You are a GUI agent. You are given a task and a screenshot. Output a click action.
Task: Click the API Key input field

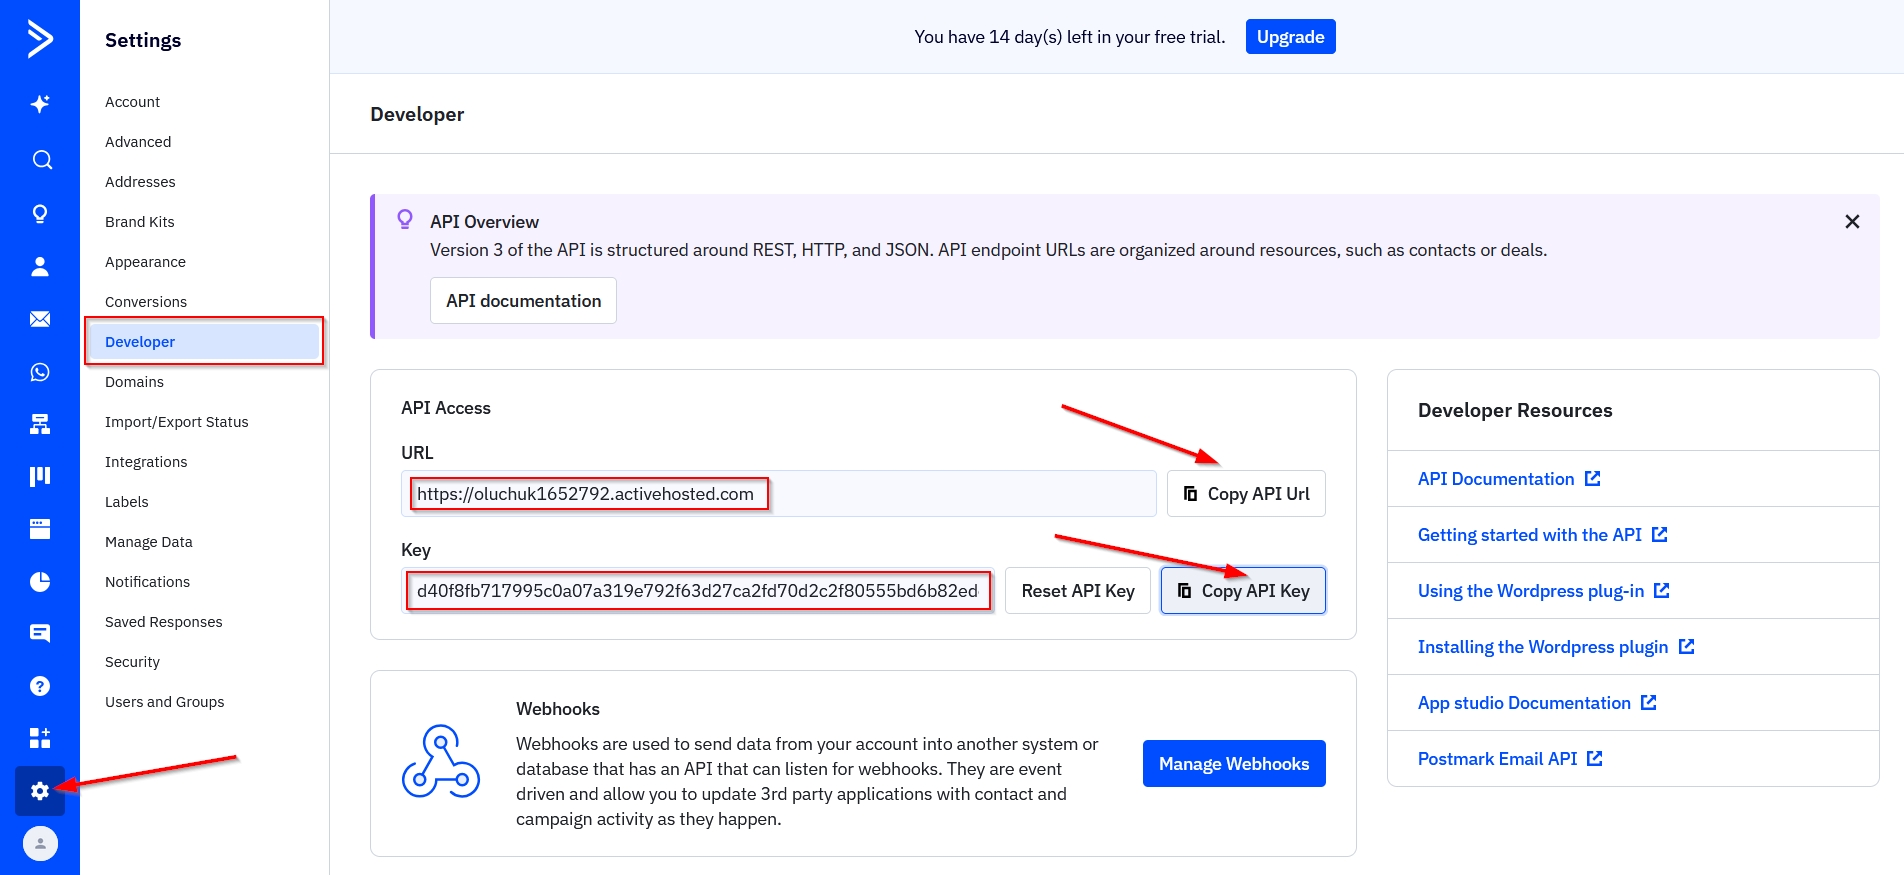698,591
